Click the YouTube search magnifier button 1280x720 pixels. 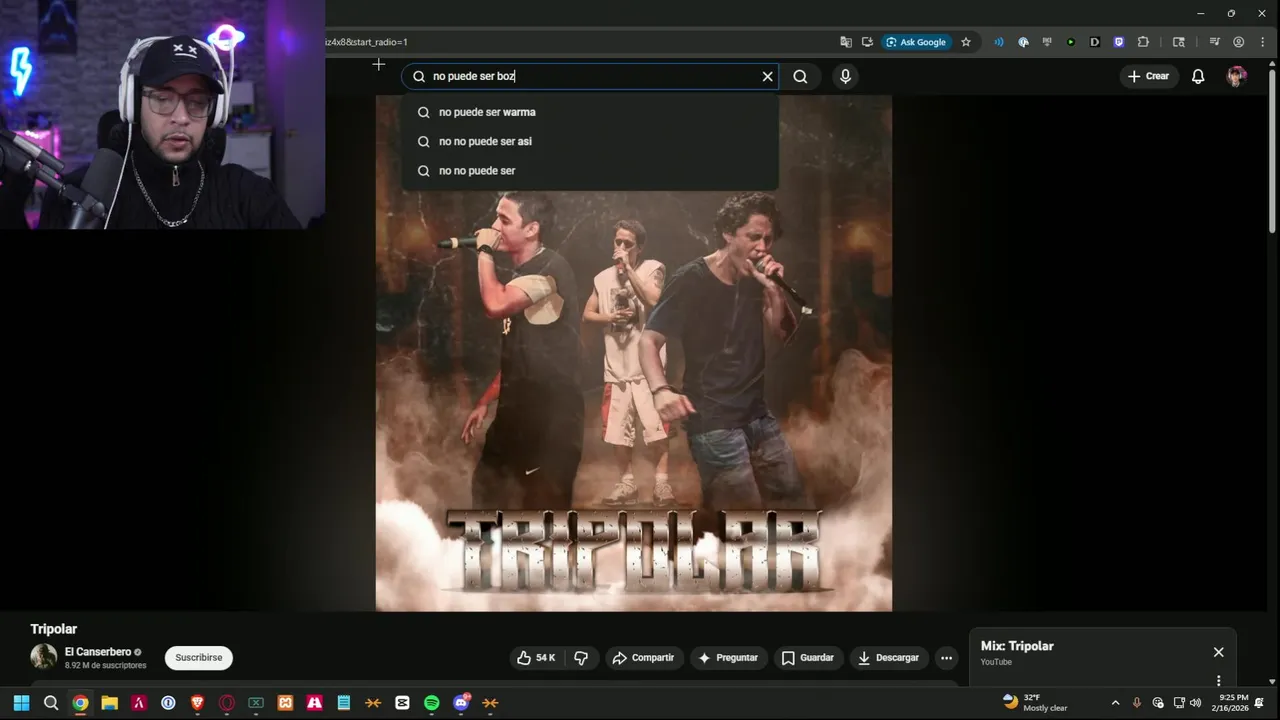(x=800, y=76)
